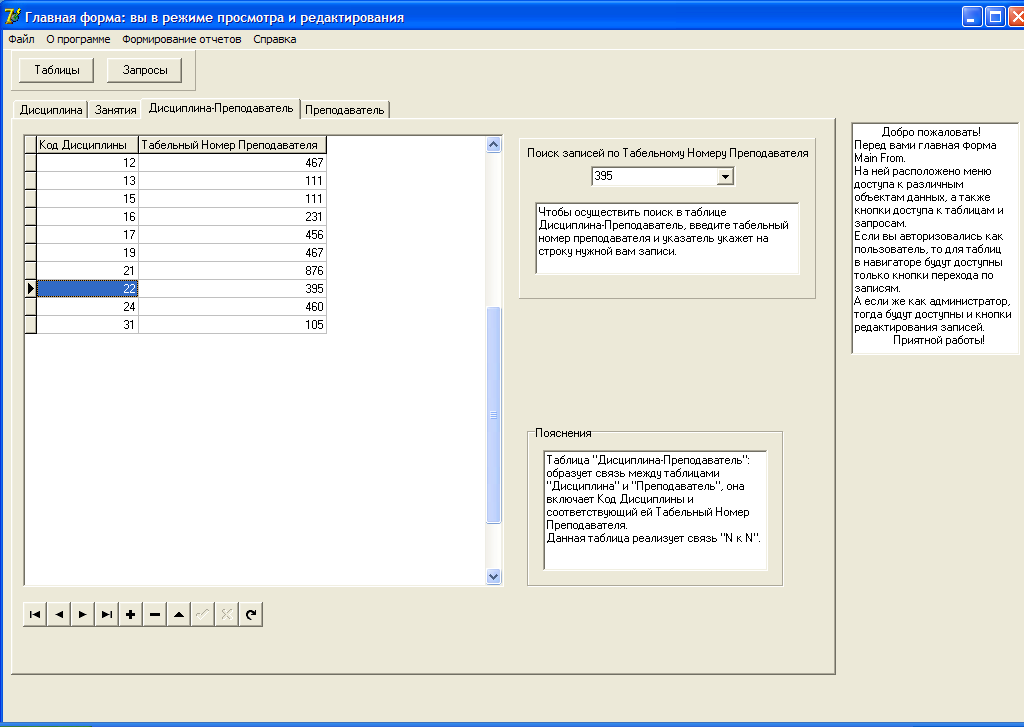Image resolution: width=1024 pixels, height=727 pixels.
Task: Select cell with discipline code 17
Action: point(88,234)
